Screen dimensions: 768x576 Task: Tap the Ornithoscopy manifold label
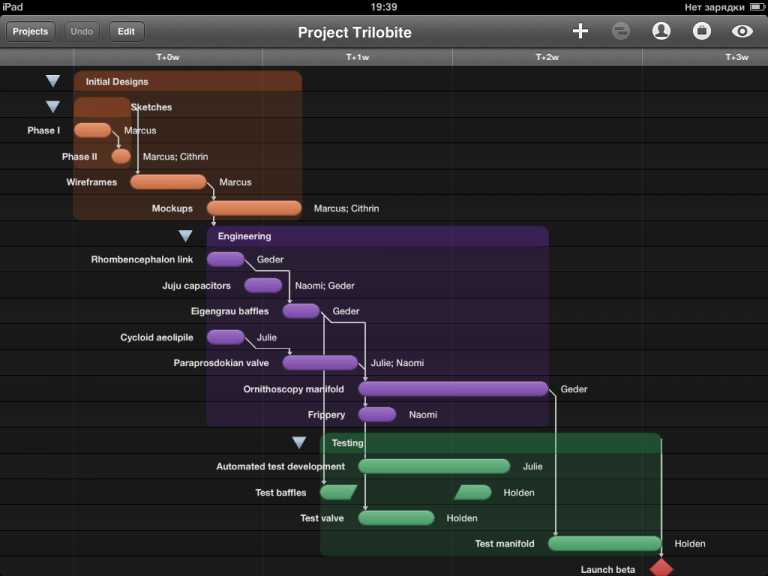(293, 389)
